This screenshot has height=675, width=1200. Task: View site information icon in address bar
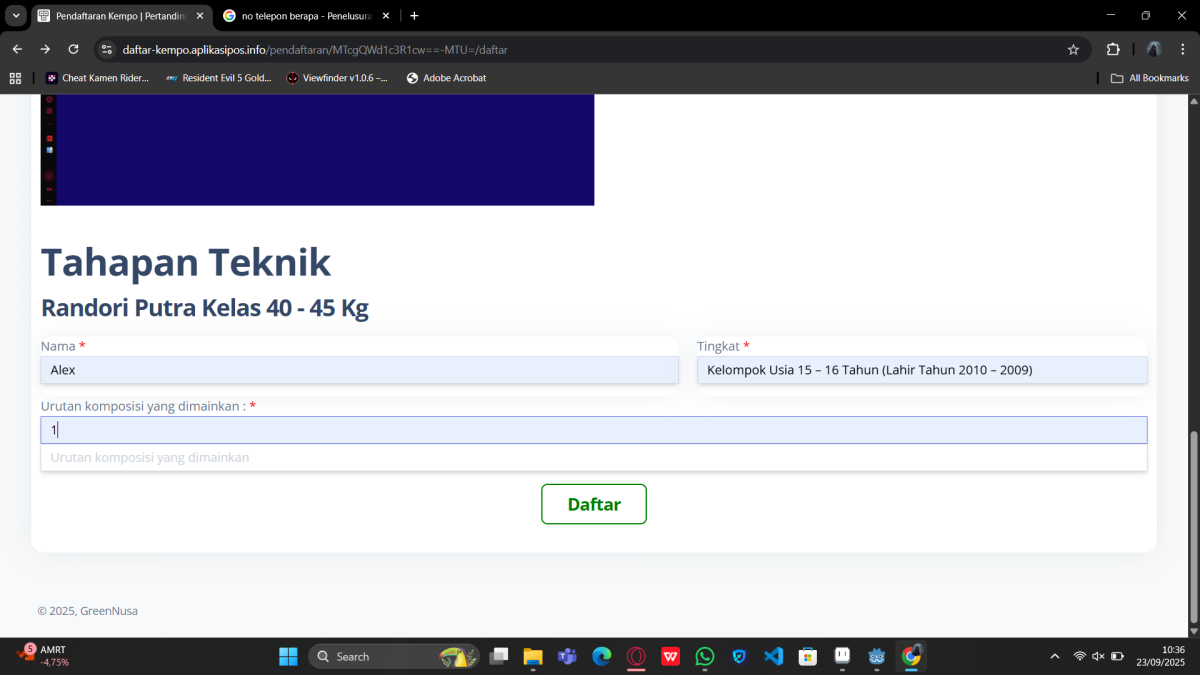pyautogui.click(x=108, y=49)
